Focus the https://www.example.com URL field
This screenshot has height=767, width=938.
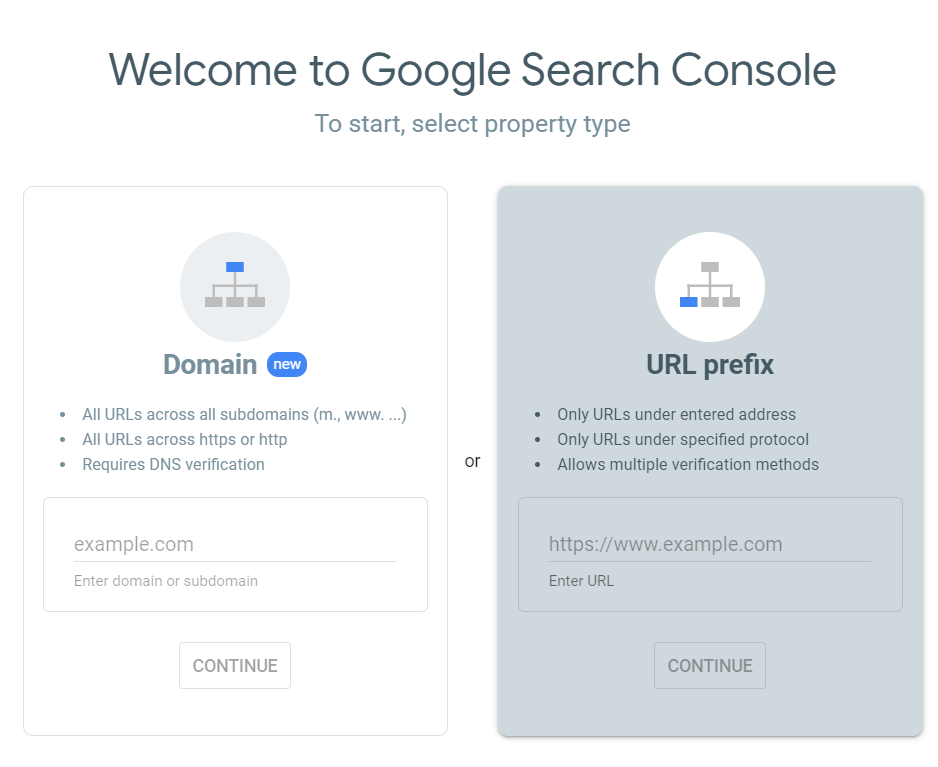click(x=710, y=545)
